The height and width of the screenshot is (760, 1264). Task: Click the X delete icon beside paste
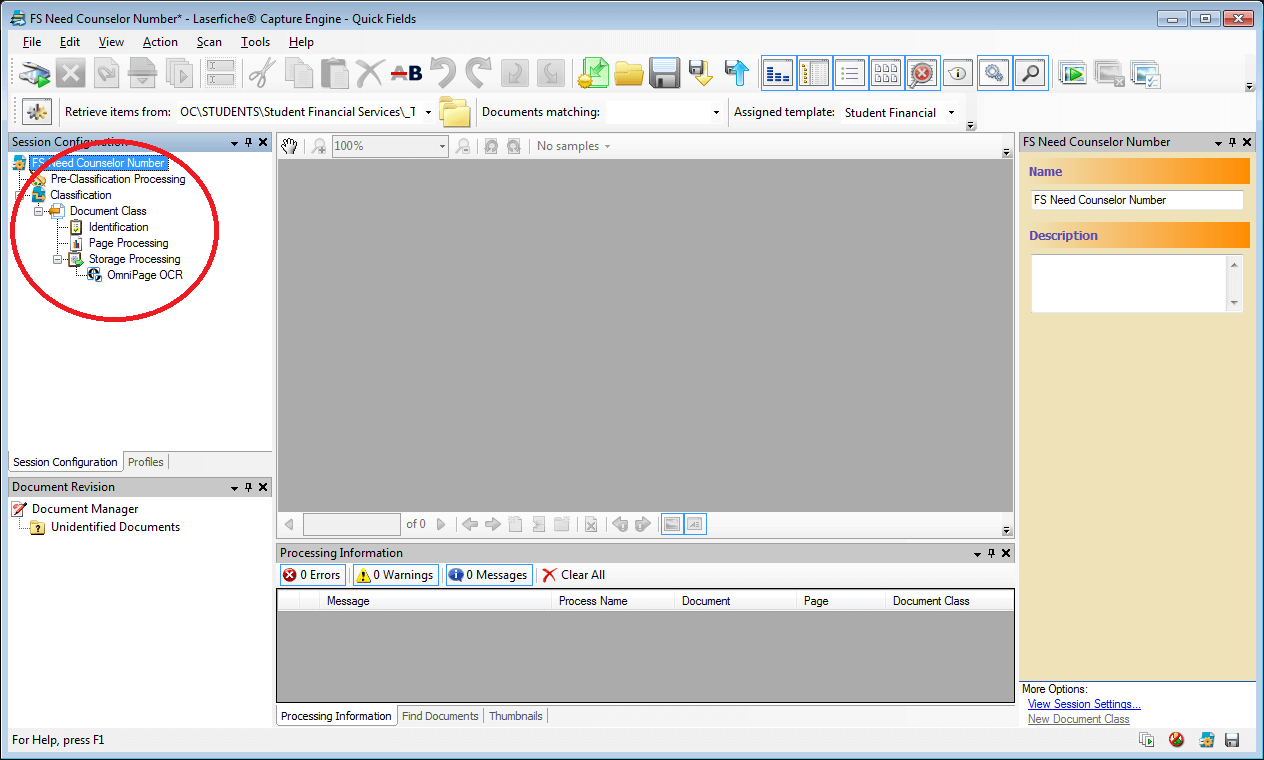(x=370, y=73)
